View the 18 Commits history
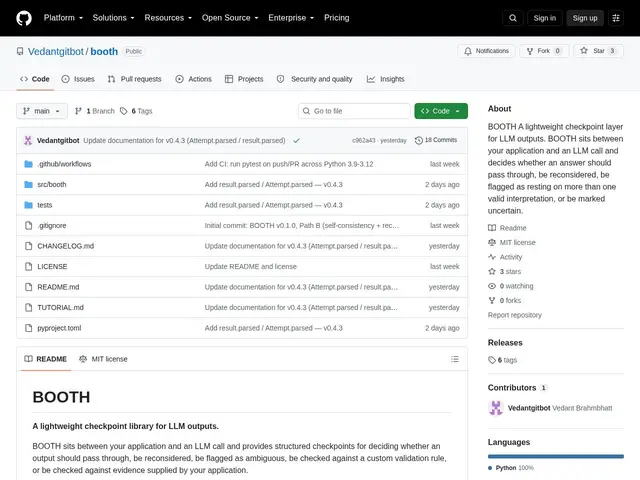Screen dimensions: 640x480 tap(436, 140)
